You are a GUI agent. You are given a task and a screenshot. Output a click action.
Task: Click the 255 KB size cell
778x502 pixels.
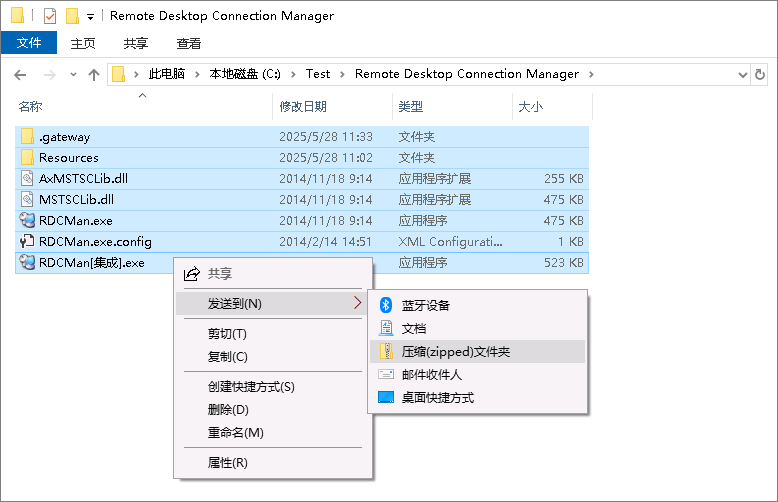pyautogui.click(x=564, y=178)
